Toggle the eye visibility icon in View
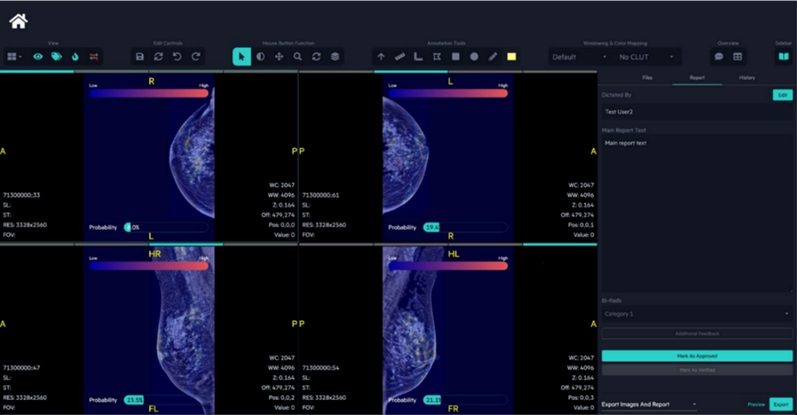Image resolution: width=797 pixels, height=415 pixels. click(x=38, y=57)
